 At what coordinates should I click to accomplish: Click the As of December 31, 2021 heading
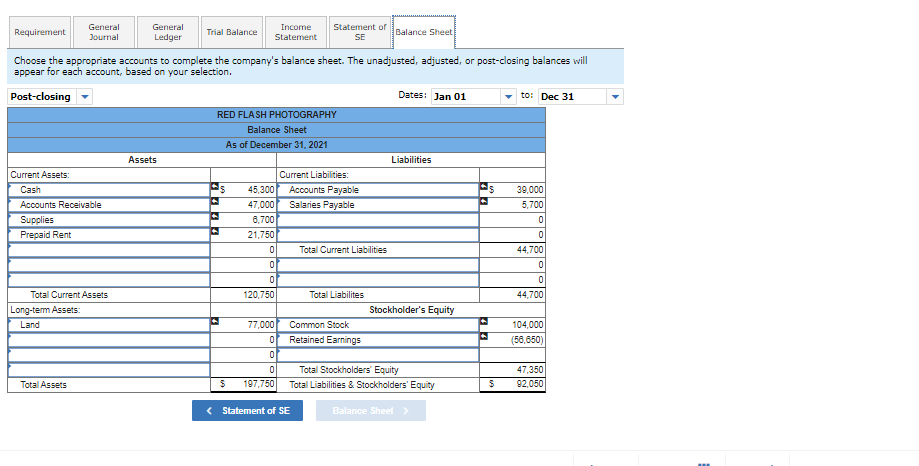[x=277, y=145]
